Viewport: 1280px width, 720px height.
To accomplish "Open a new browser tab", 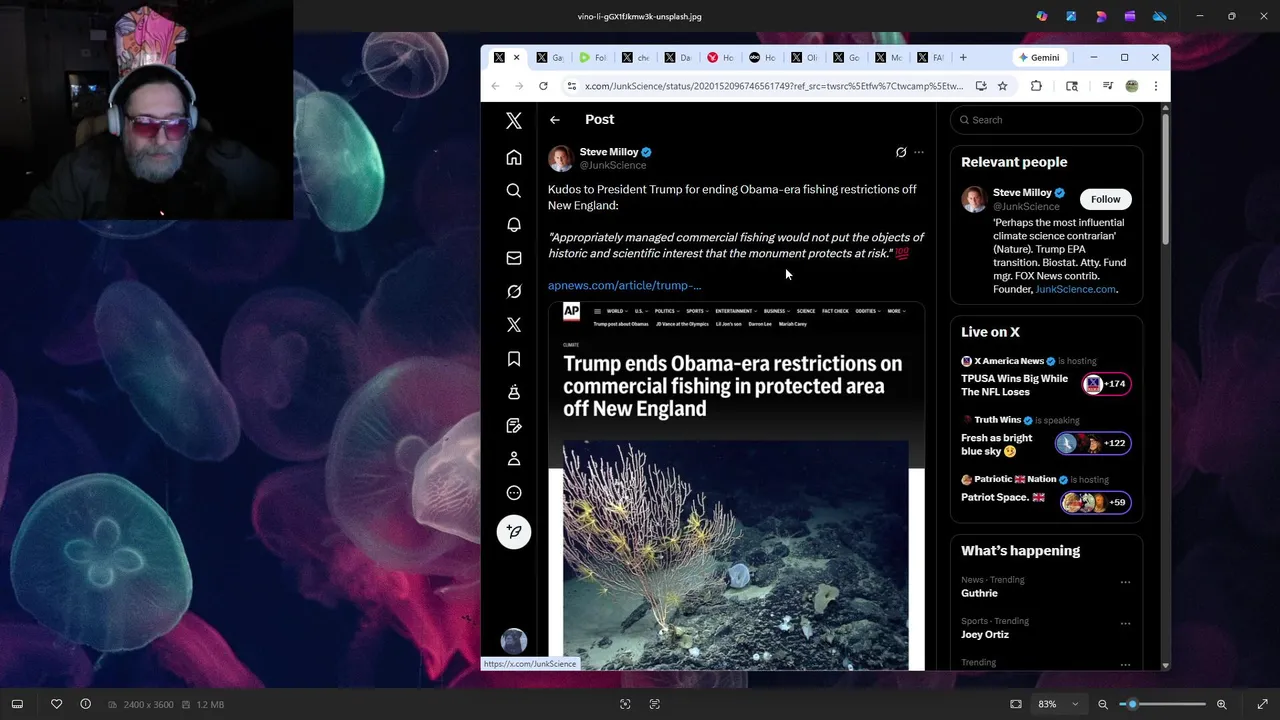I will tap(963, 57).
